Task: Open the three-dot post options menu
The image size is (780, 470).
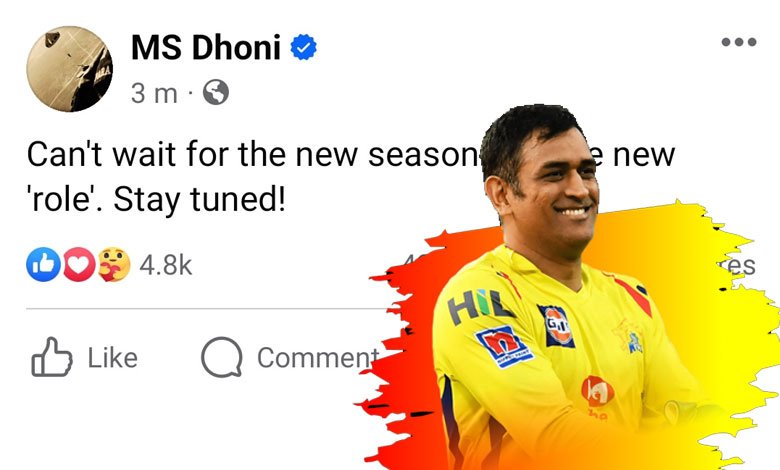Action: point(739,42)
